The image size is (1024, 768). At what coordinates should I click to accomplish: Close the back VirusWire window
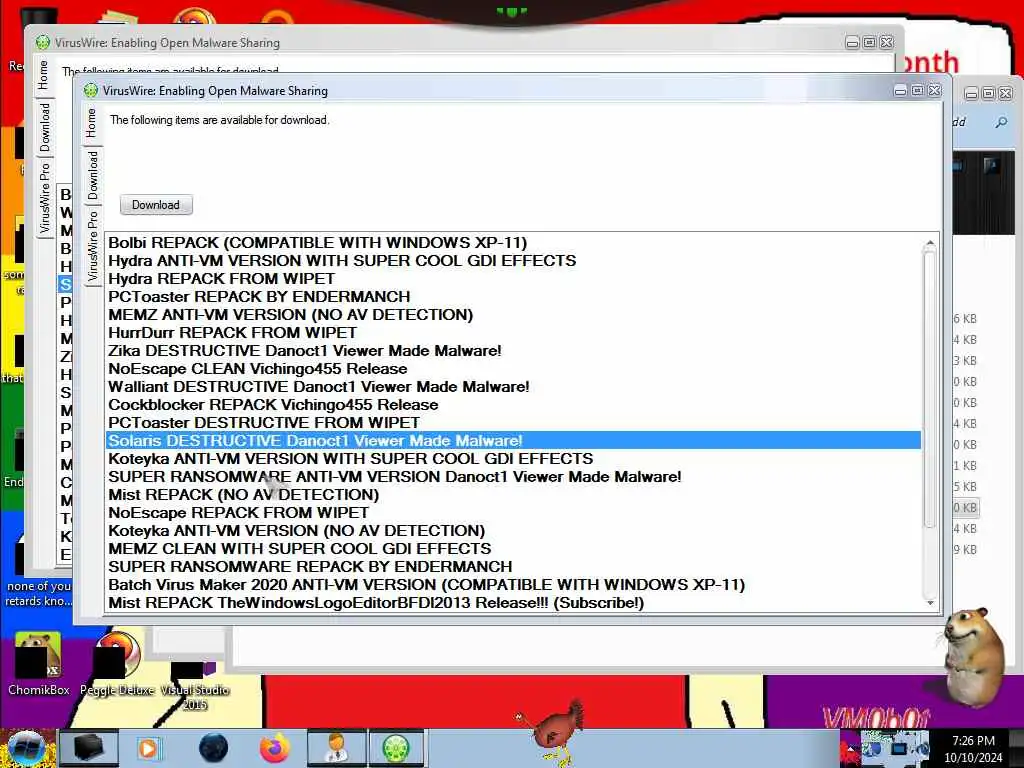(887, 42)
